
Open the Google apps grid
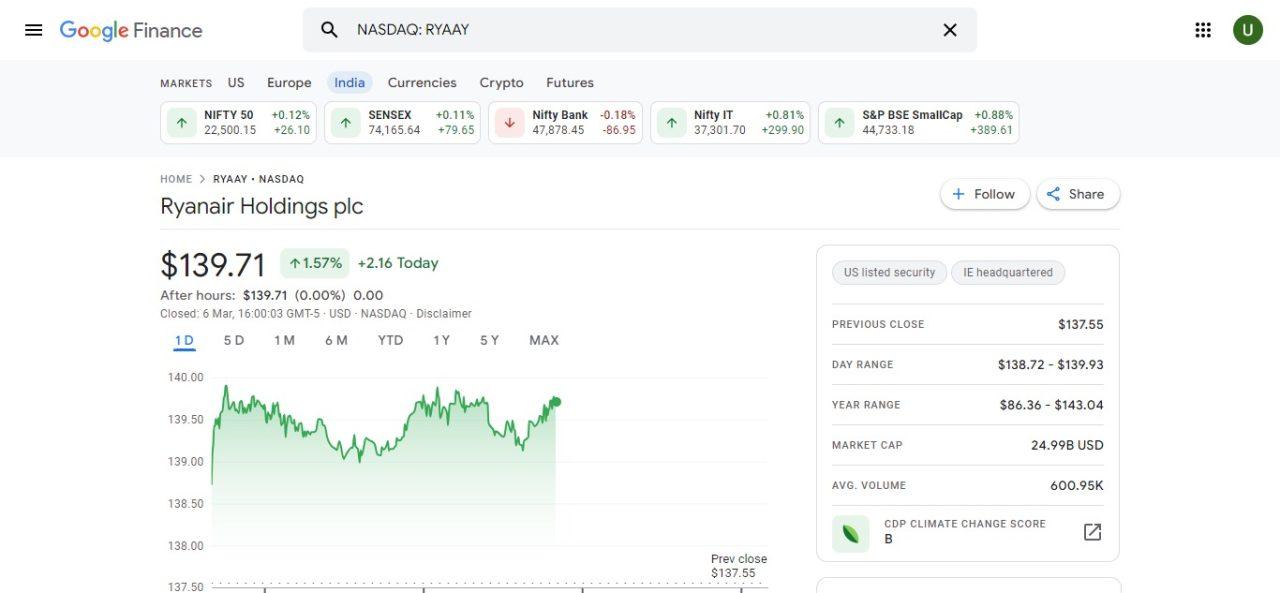1203,30
